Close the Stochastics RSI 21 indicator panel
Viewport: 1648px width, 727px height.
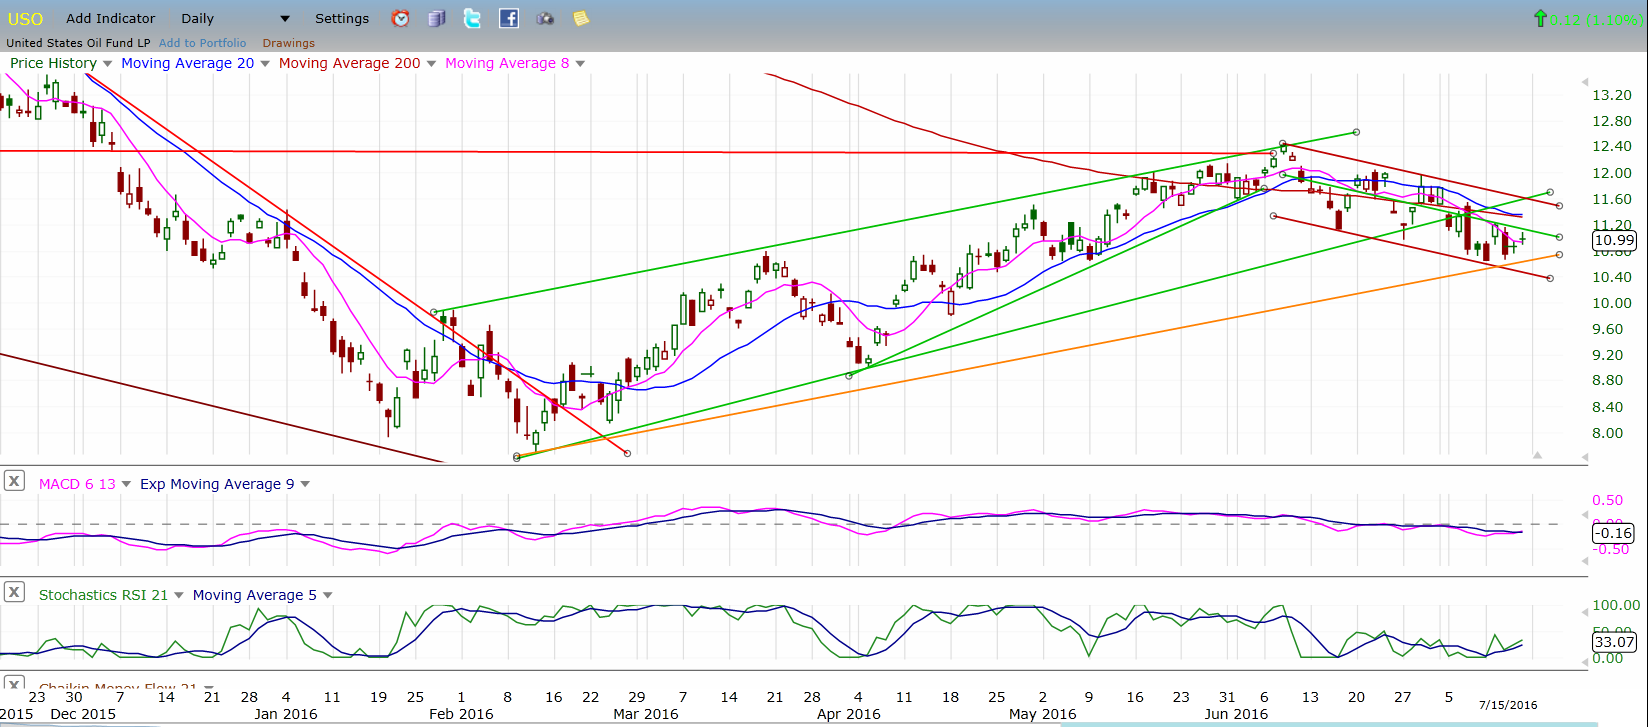click(x=14, y=592)
